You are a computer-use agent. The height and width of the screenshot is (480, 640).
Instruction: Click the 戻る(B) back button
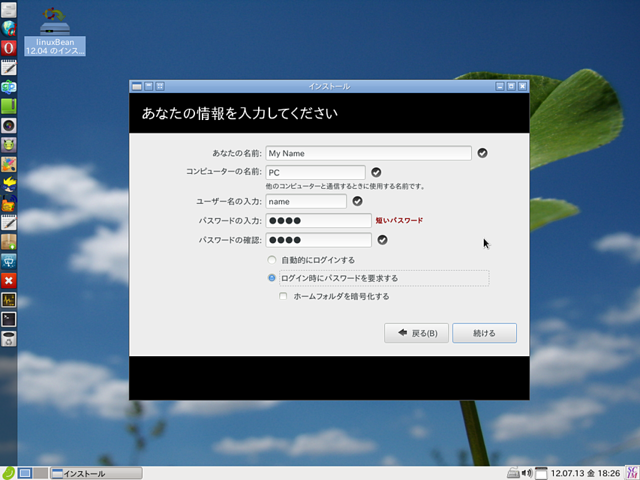416,333
